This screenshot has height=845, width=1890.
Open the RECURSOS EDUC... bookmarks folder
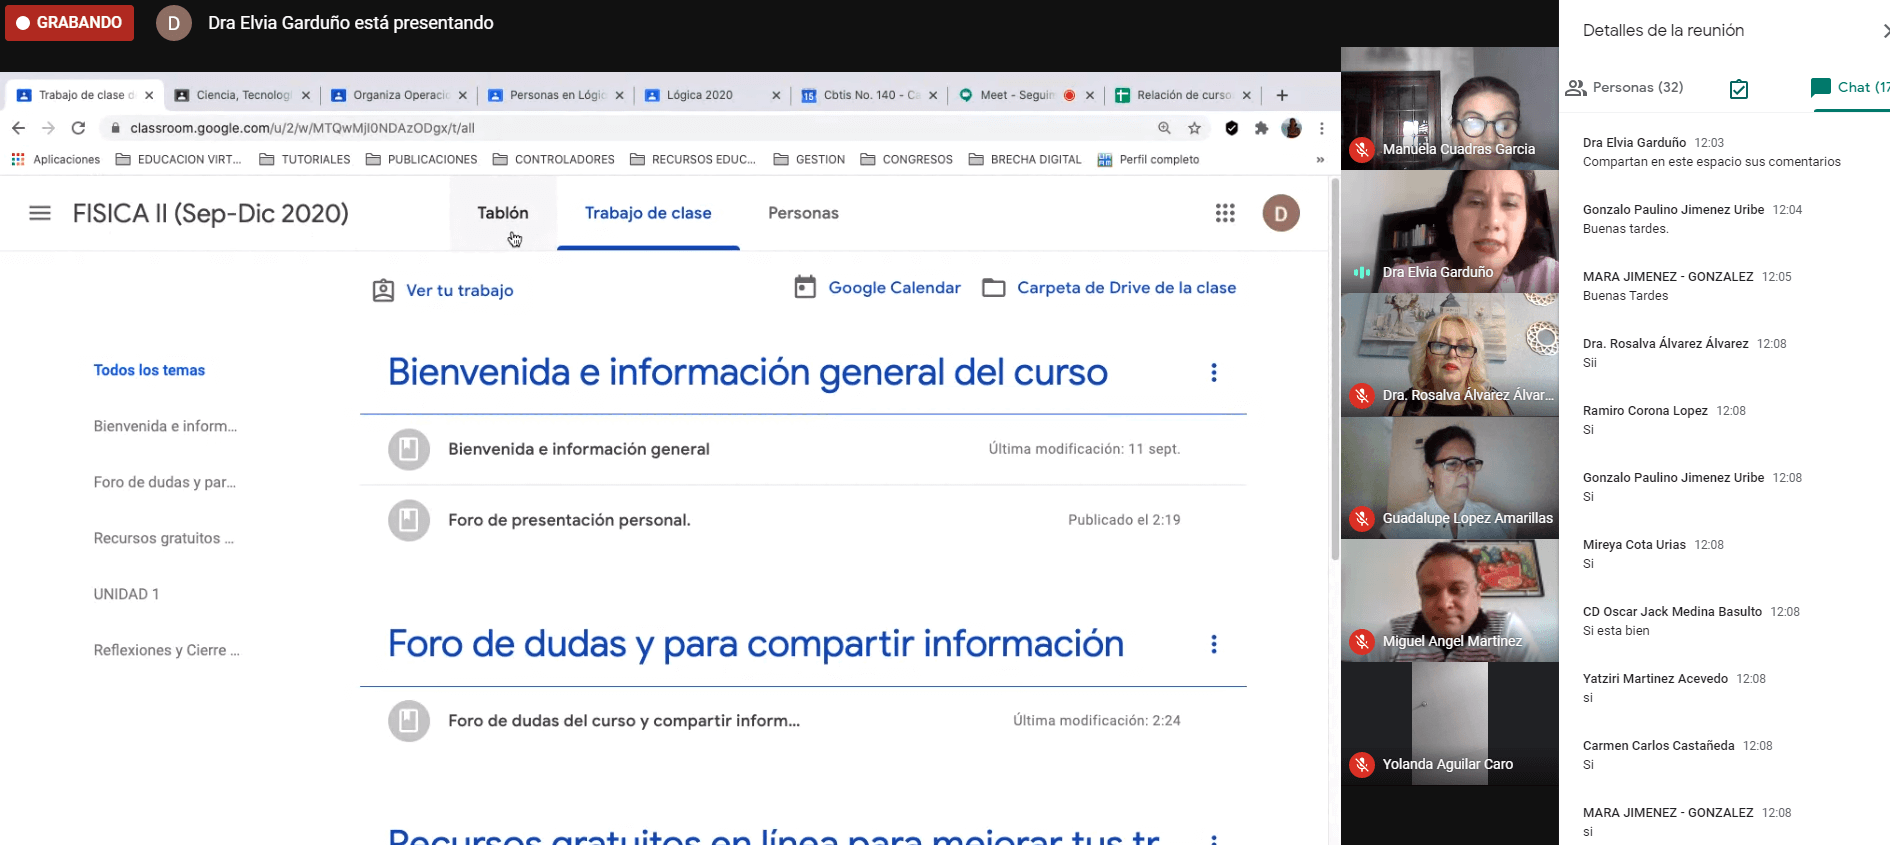[693, 159]
